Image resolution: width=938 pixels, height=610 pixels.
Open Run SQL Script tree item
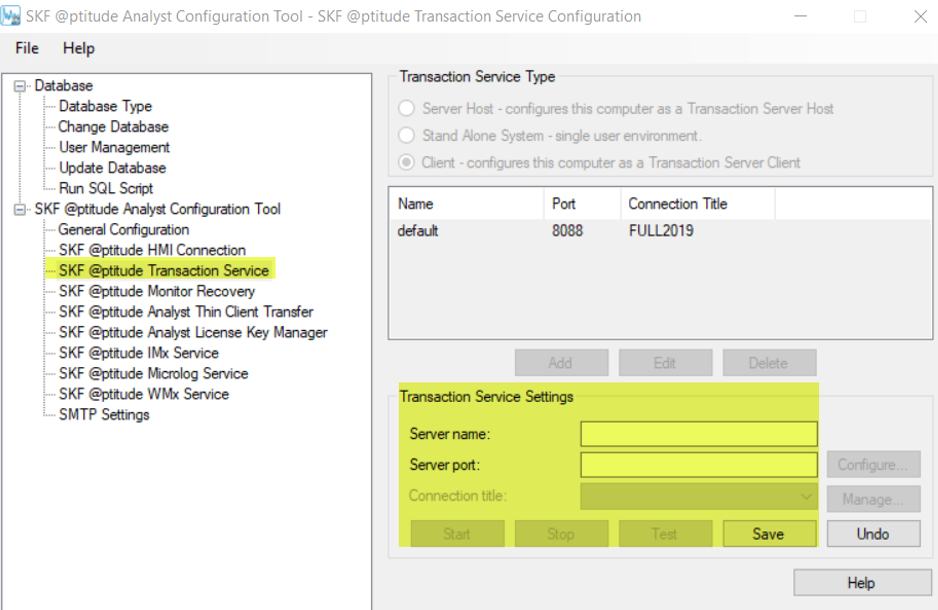(106, 188)
